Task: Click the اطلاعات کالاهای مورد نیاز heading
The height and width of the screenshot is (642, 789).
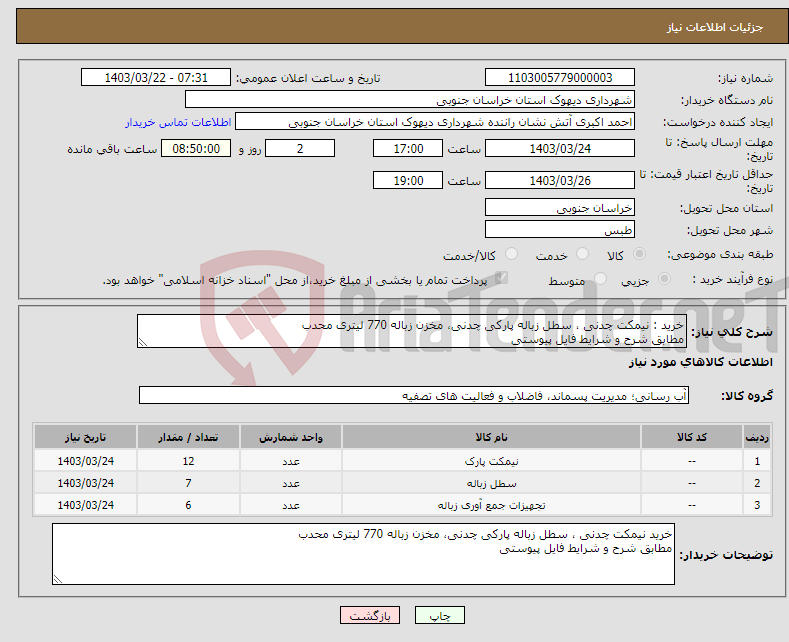Action: tap(700, 362)
